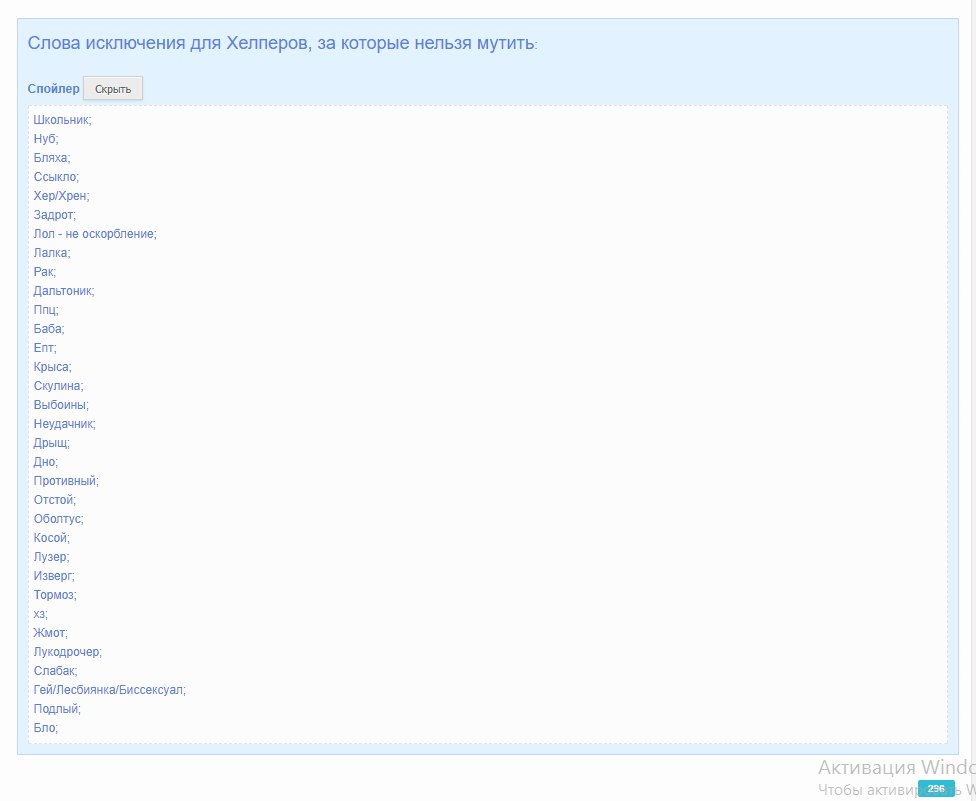
Task: Click the Спойлер label
Action: [54, 88]
